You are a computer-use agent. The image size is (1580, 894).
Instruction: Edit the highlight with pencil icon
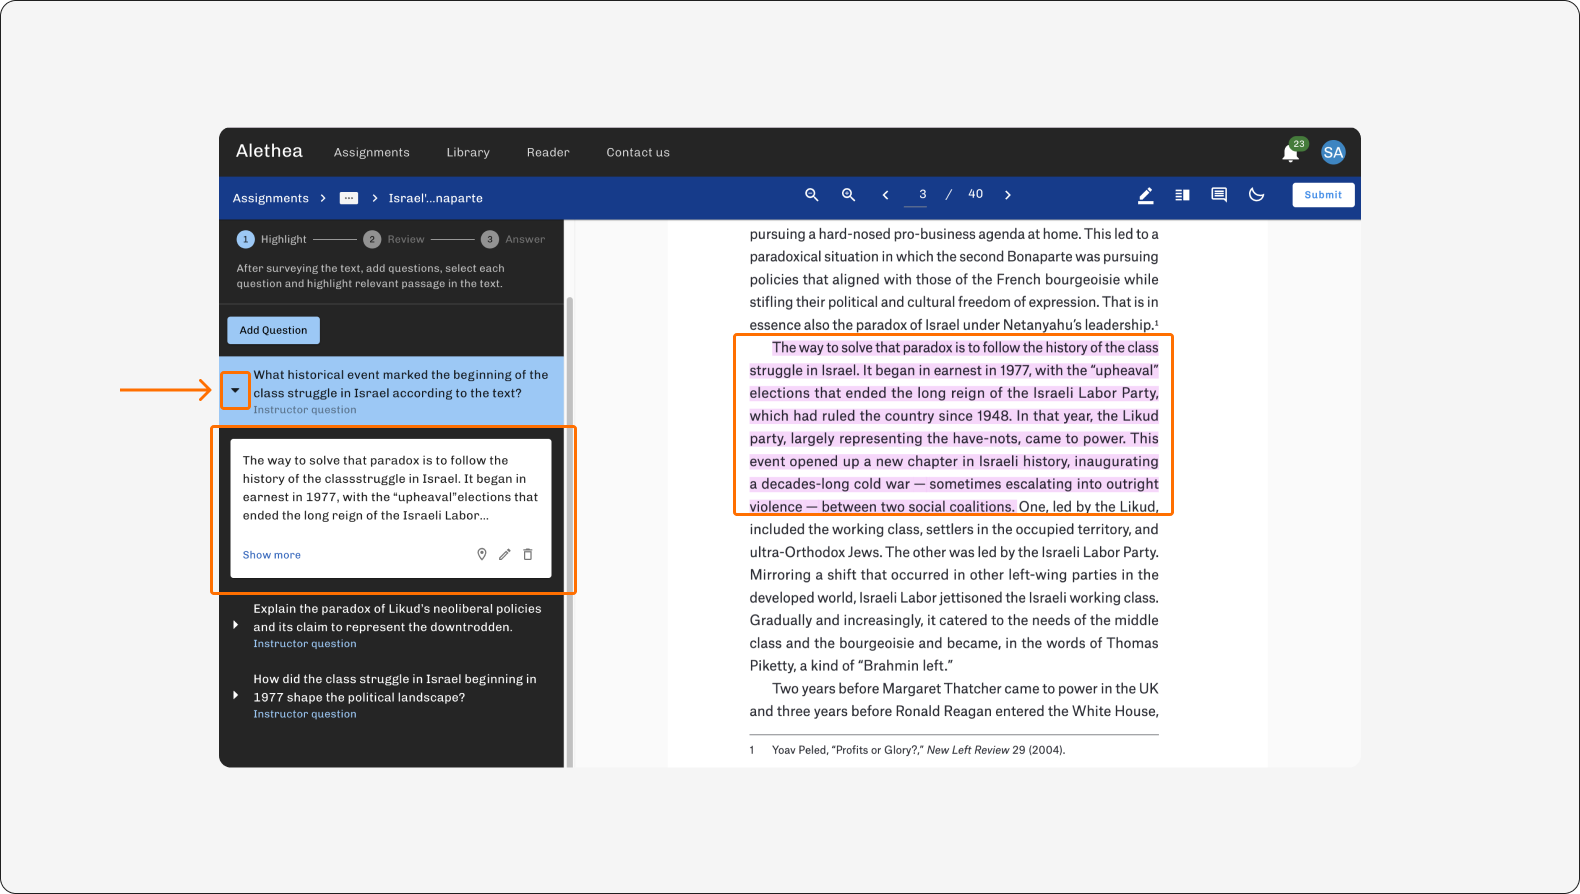pos(505,554)
